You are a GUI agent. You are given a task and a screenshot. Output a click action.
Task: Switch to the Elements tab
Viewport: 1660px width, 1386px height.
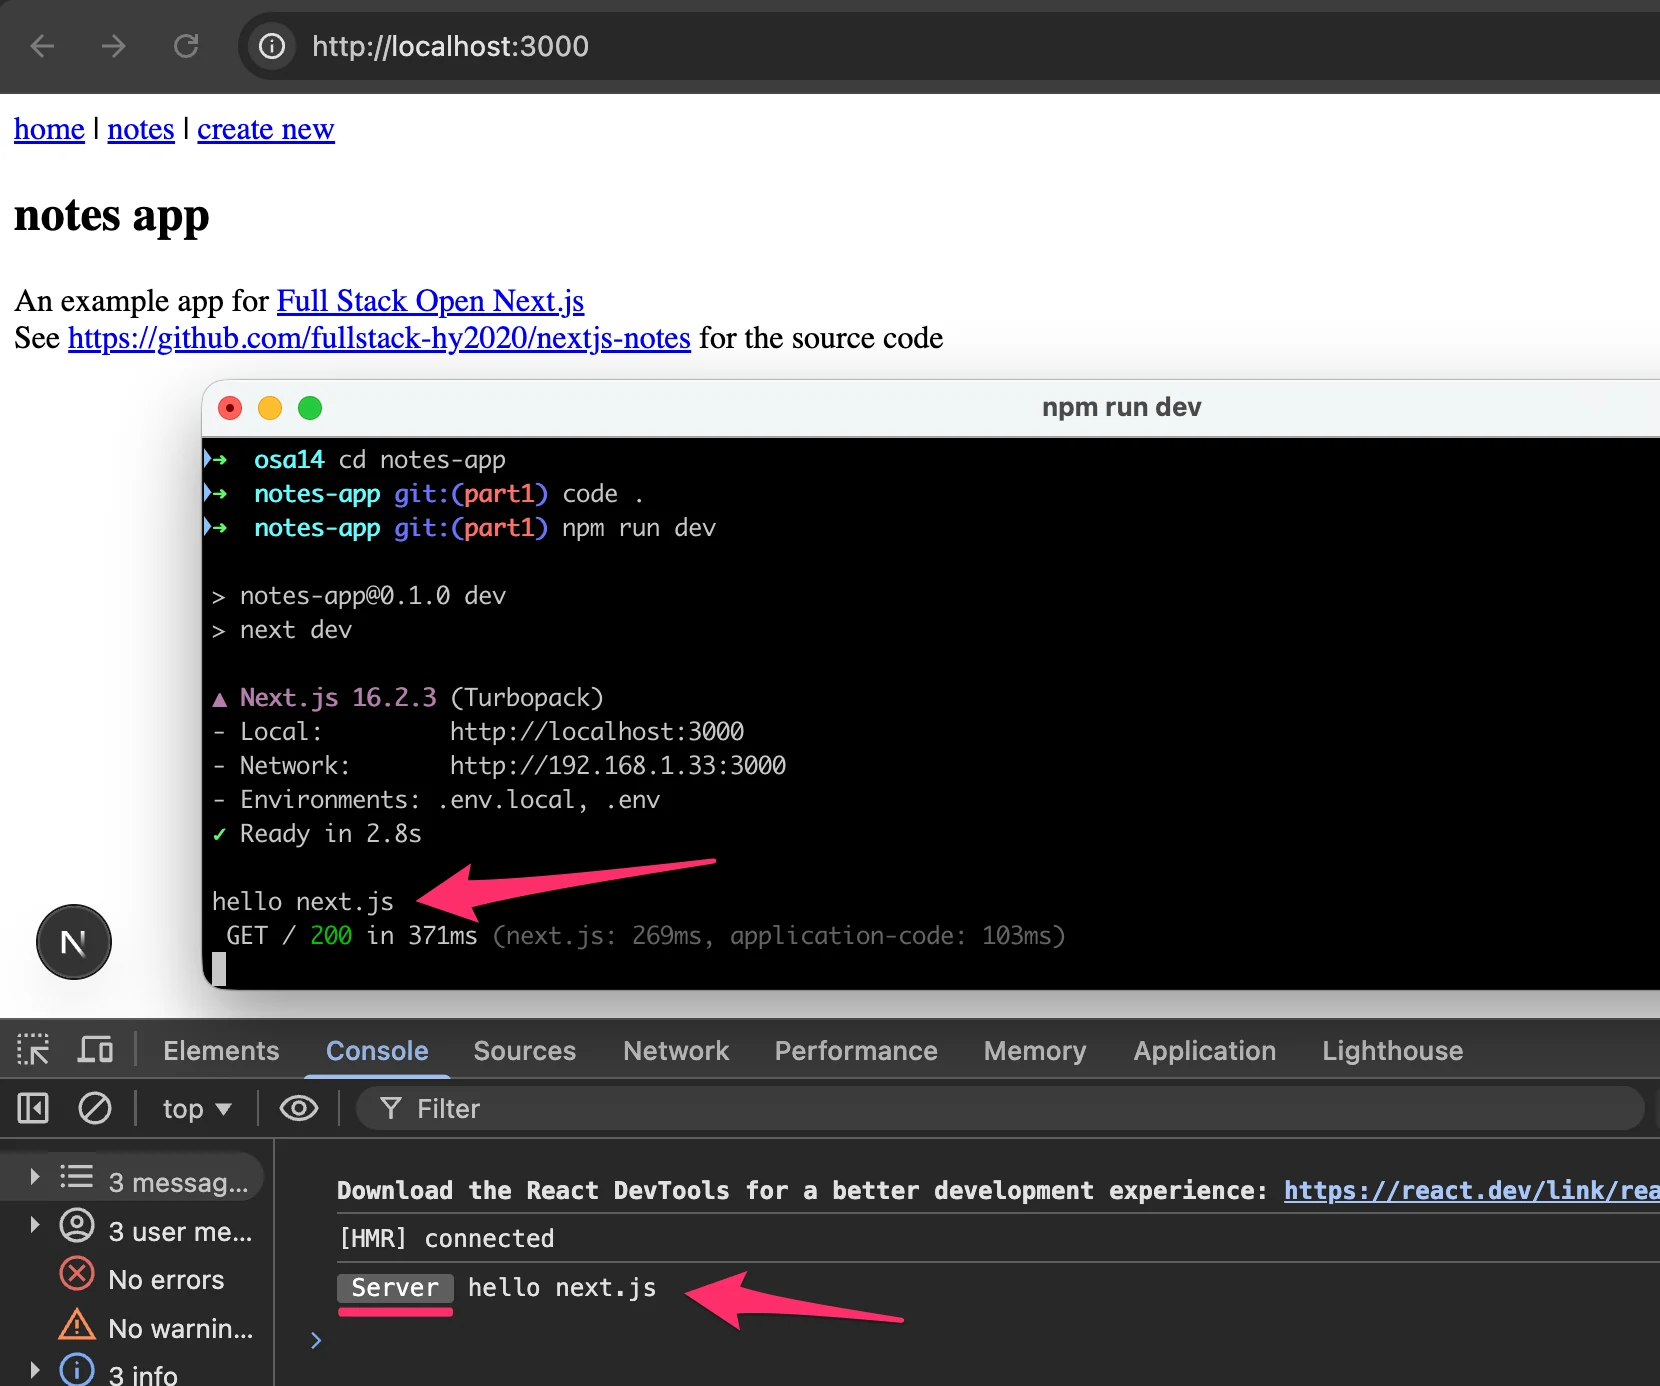221,1050
